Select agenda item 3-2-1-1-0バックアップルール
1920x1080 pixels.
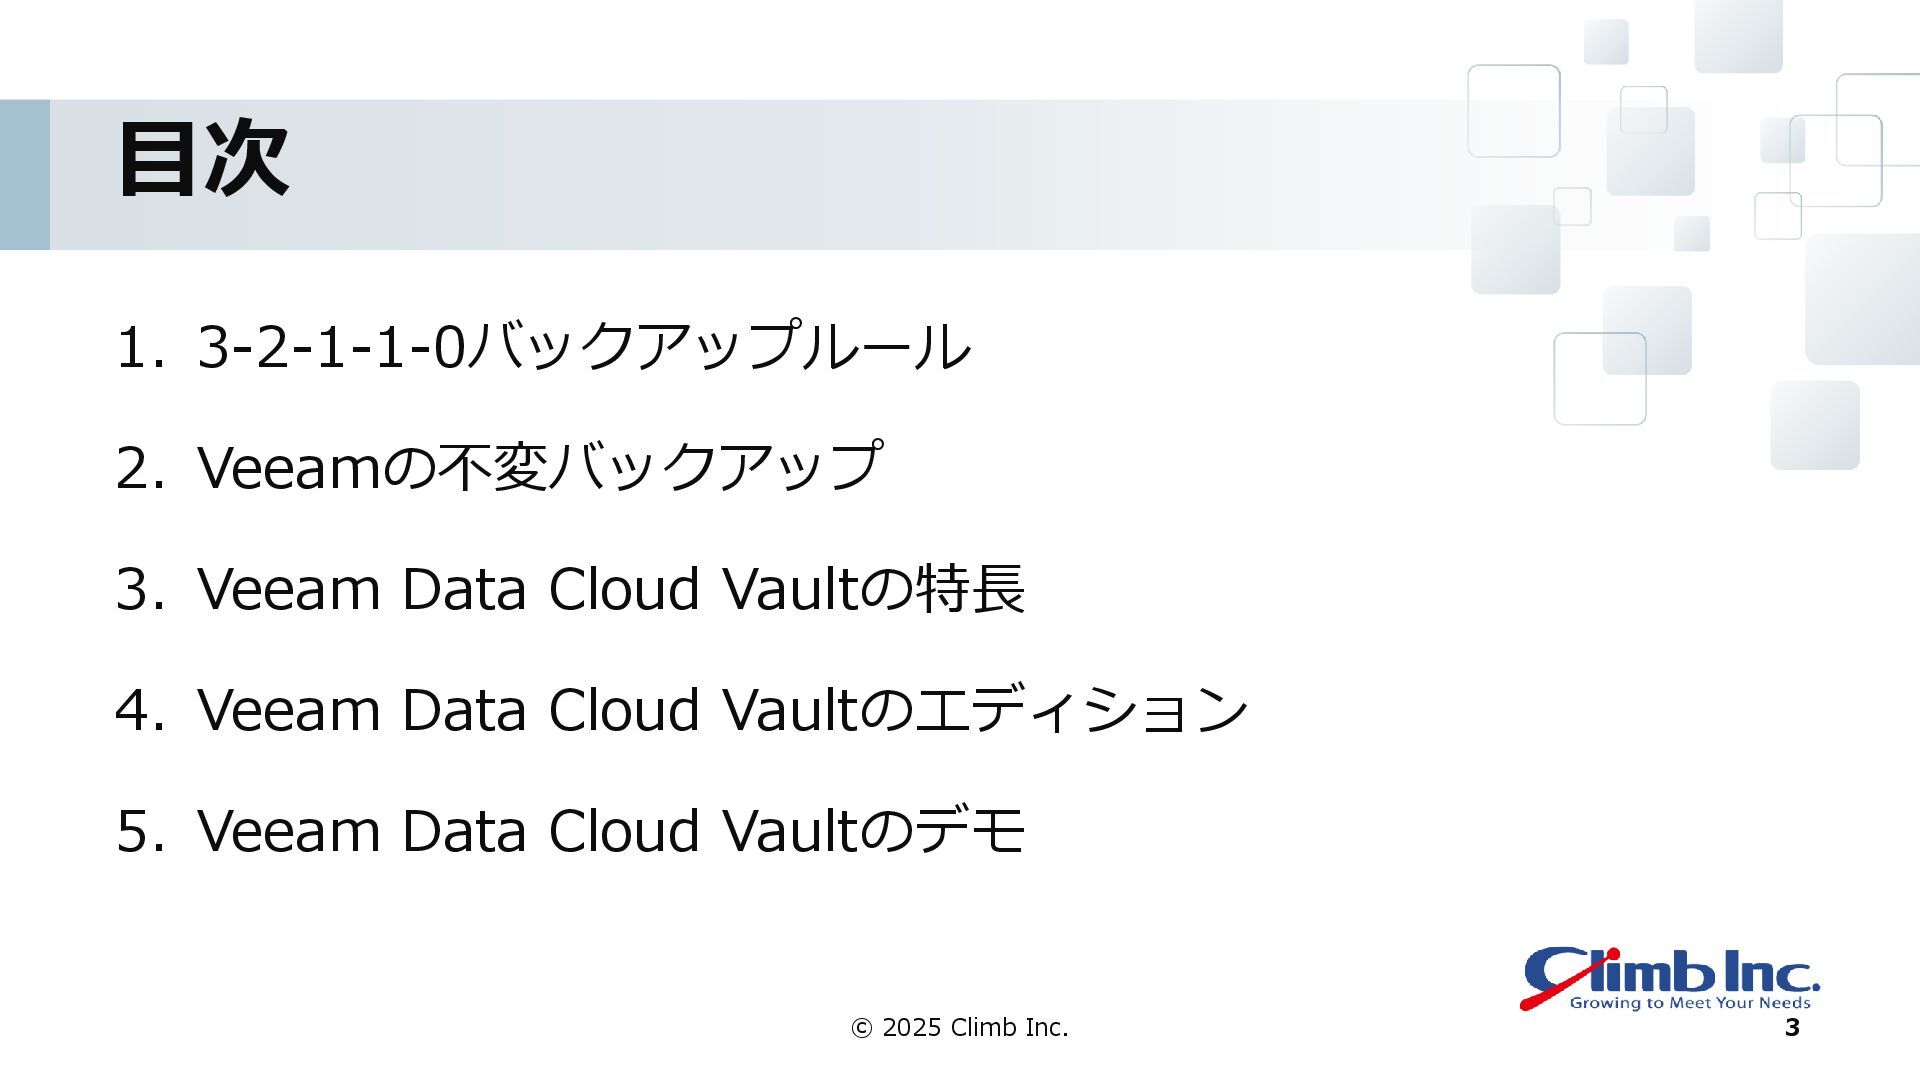point(584,346)
